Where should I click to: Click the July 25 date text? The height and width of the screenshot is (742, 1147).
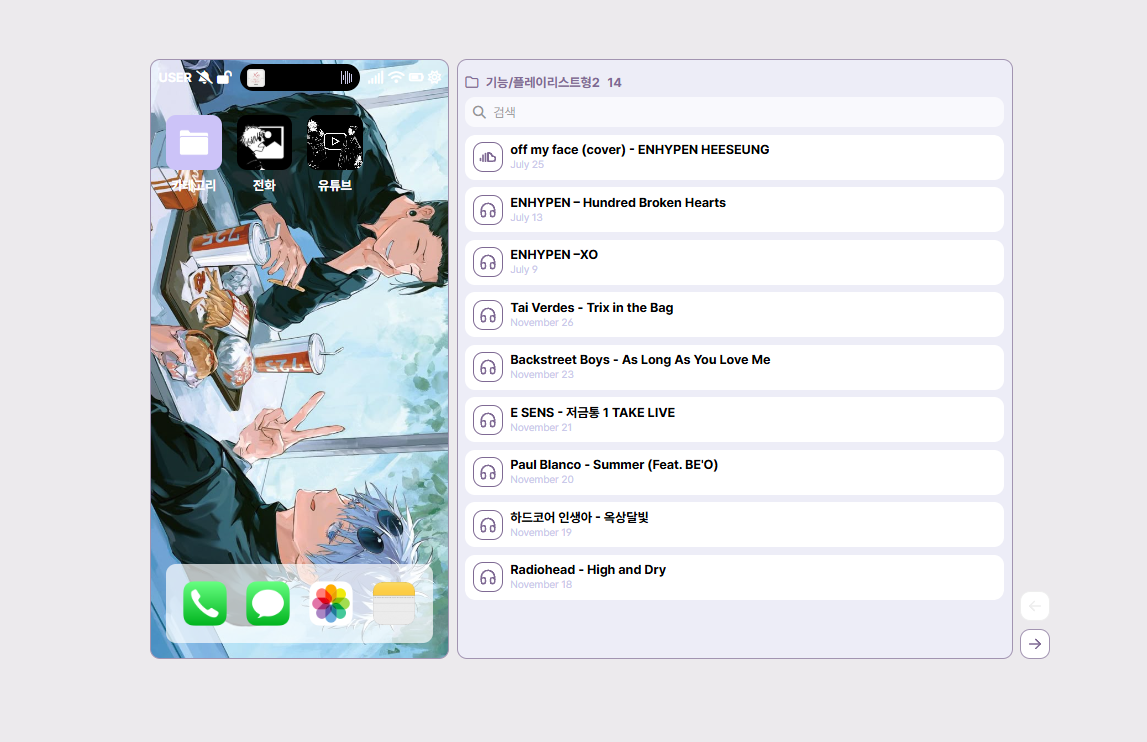tap(527, 165)
